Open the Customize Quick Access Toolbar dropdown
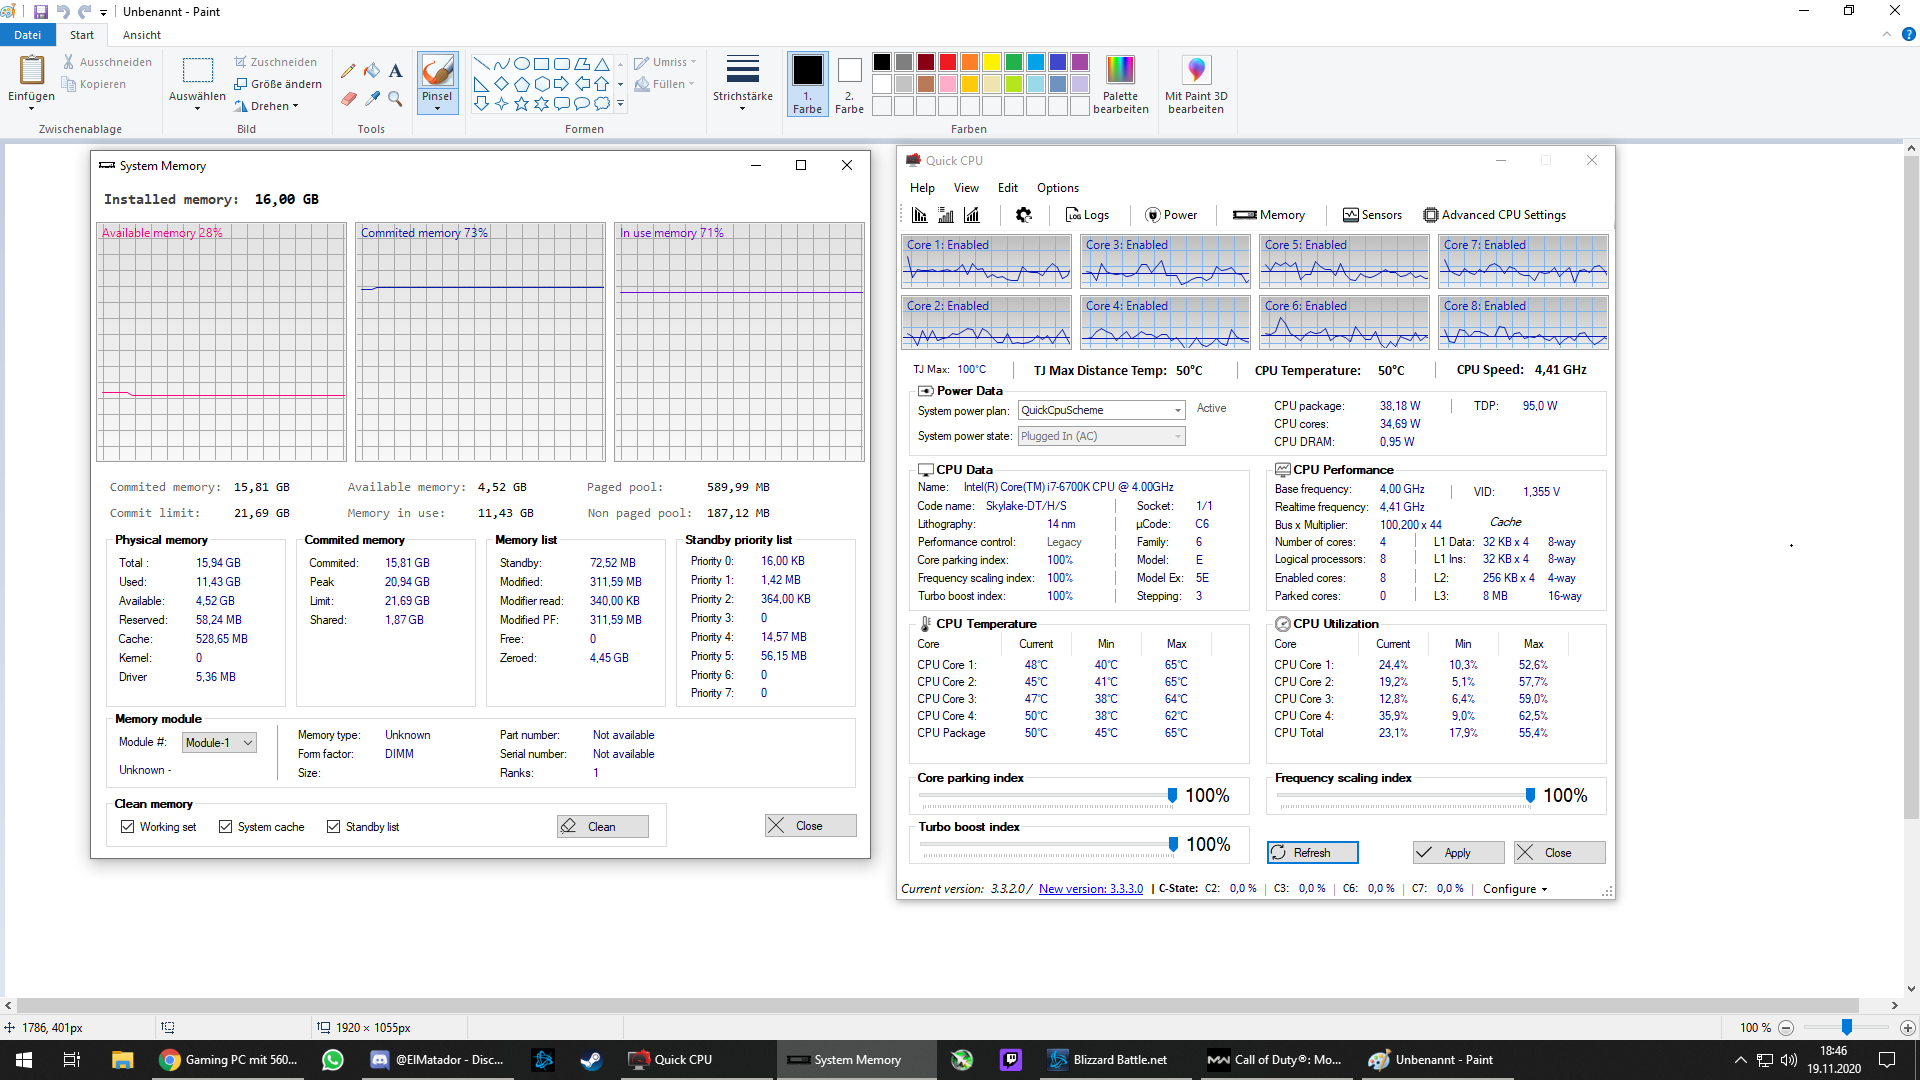1920x1080 pixels. [x=103, y=13]
